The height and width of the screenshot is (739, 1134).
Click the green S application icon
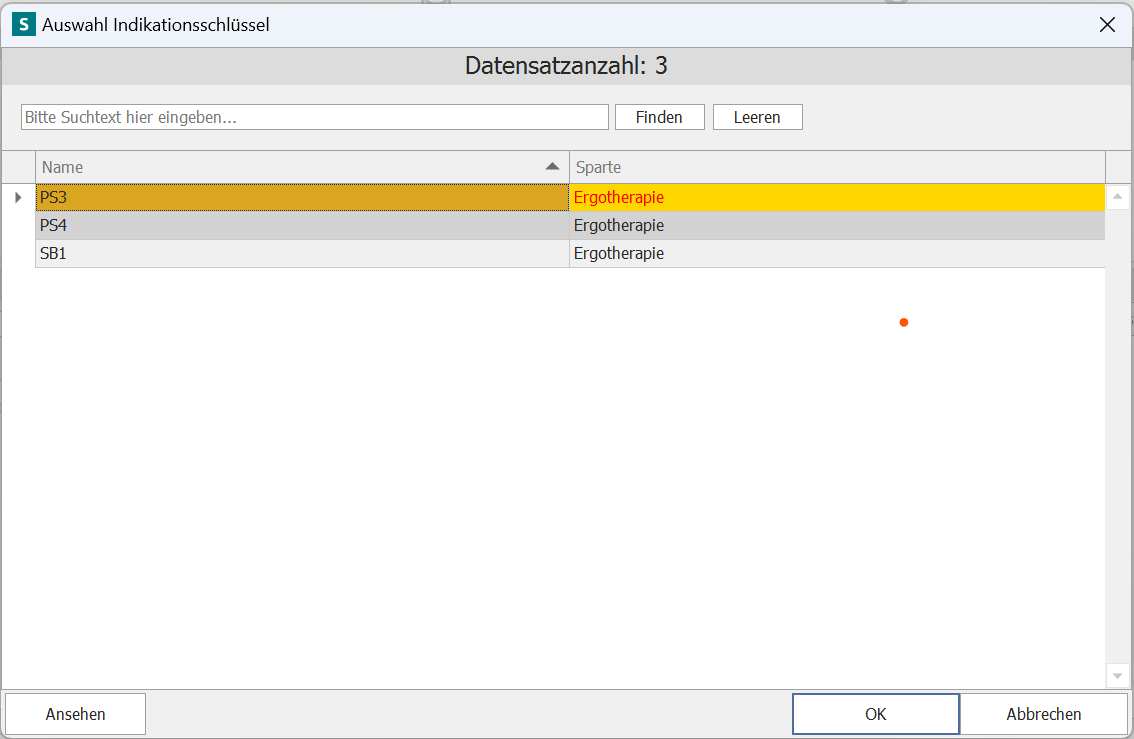(x=24, y=25)
